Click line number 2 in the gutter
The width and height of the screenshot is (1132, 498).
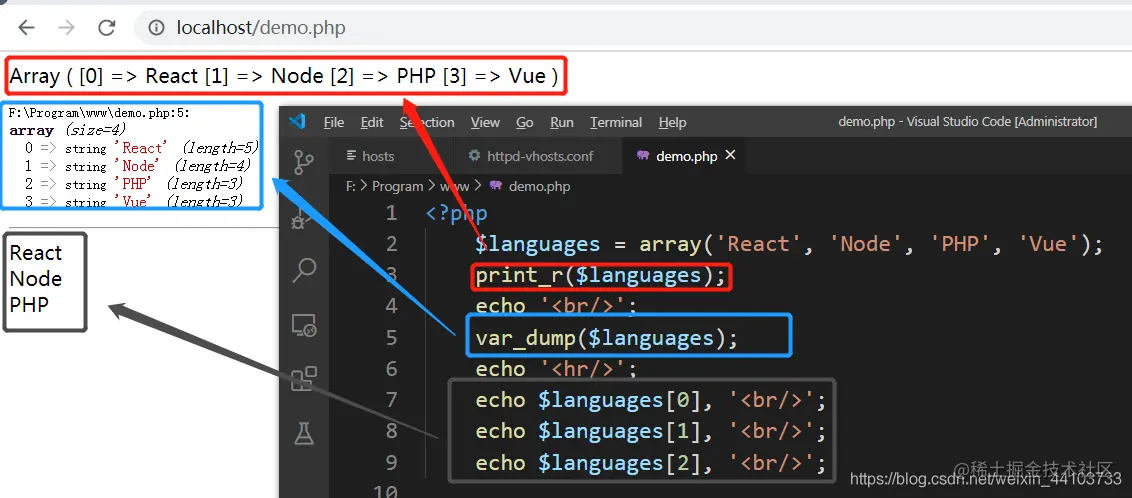(391, 244)
